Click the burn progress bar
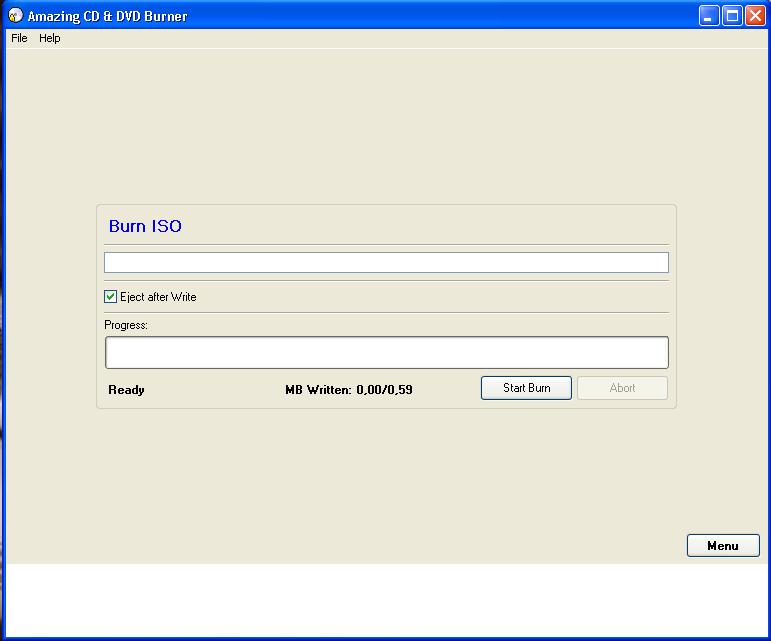Screen dimensions: 771x641 [386, 352]
